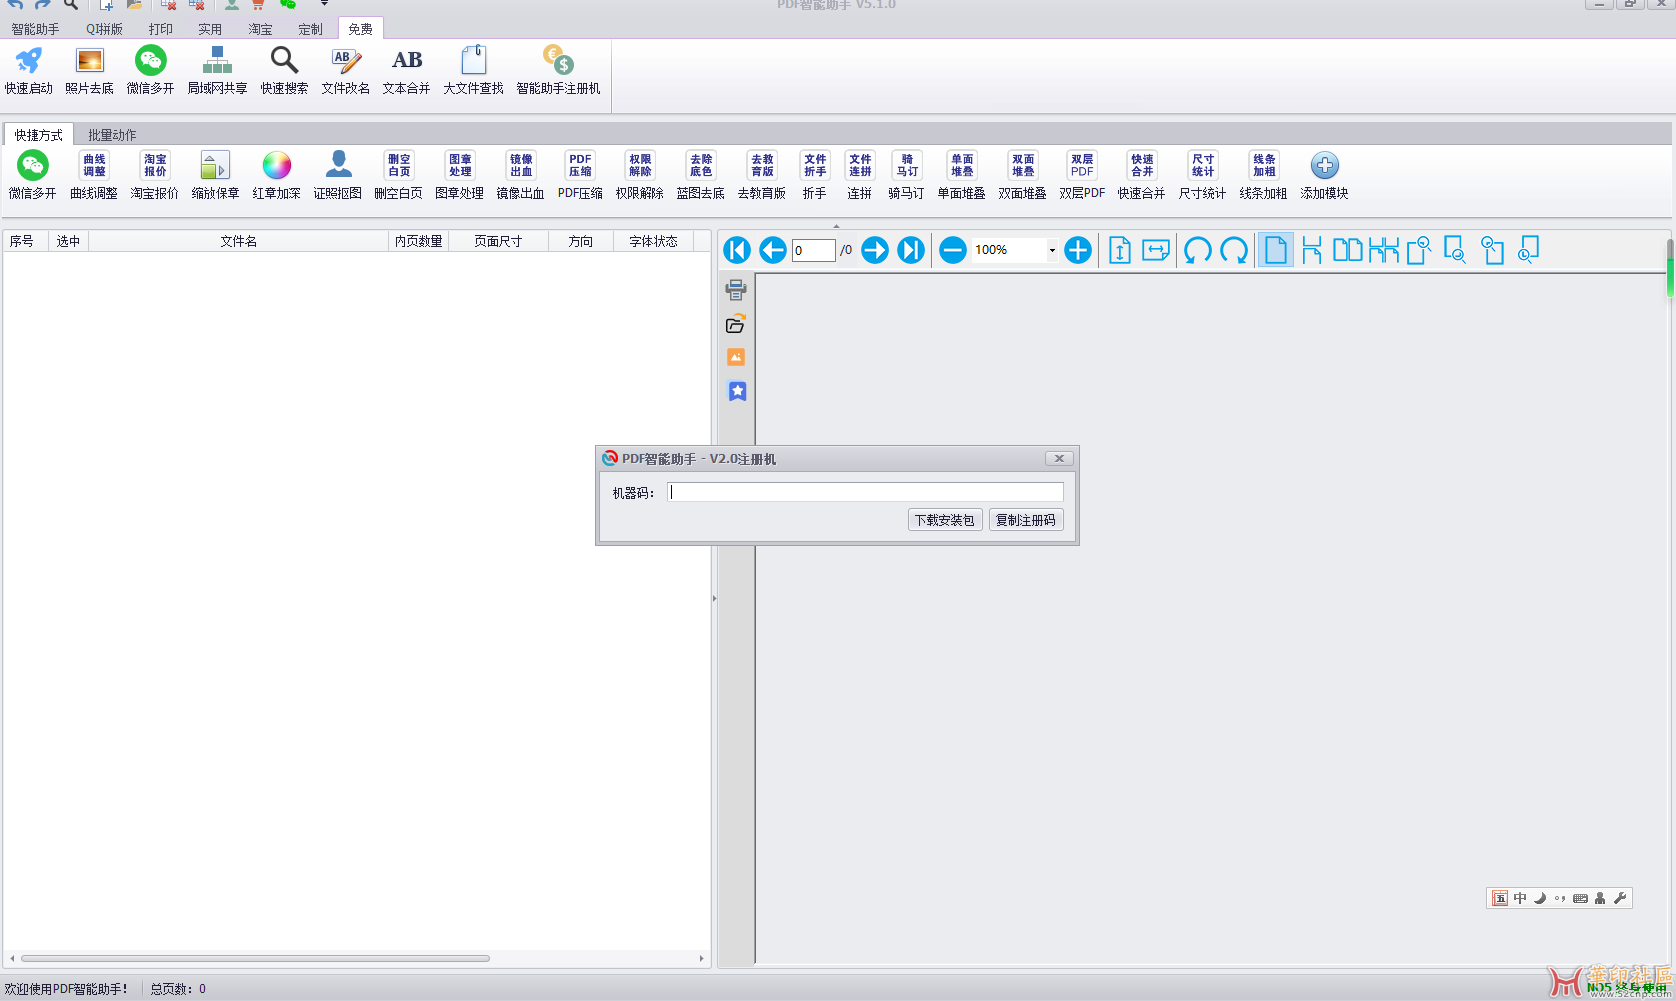Open the PDF压缩 compression tool

580,166
